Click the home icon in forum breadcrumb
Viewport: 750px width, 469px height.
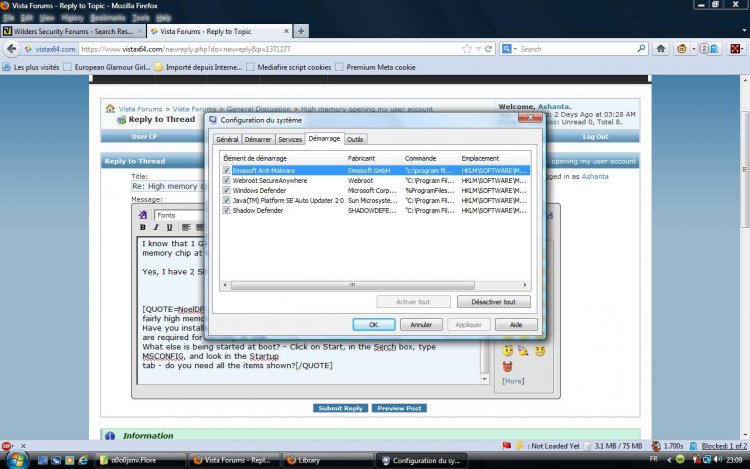coord(110,109)
